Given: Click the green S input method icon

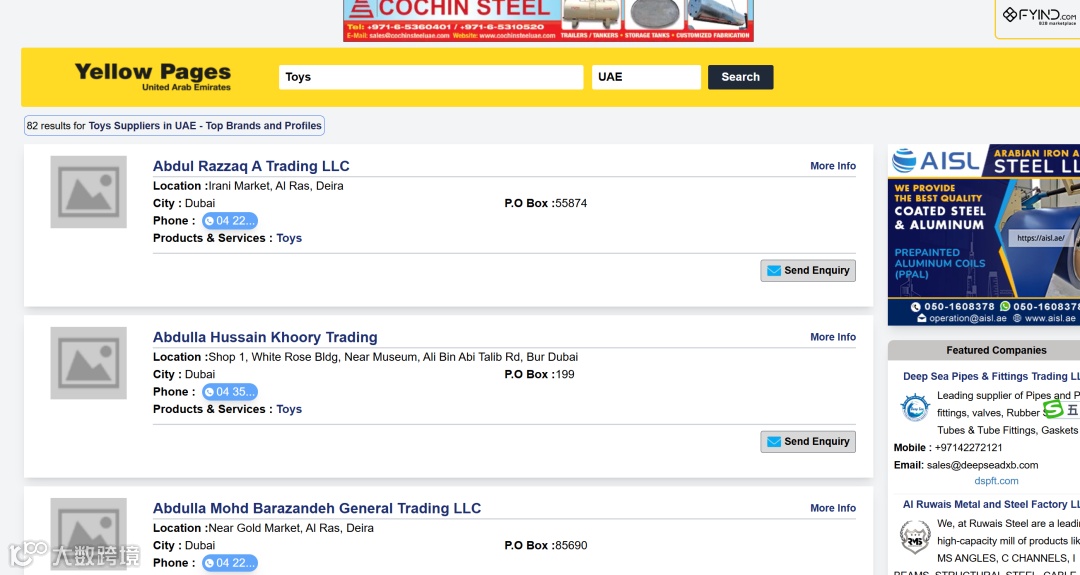Looking at the screenshot, I should pos(1053,409).
